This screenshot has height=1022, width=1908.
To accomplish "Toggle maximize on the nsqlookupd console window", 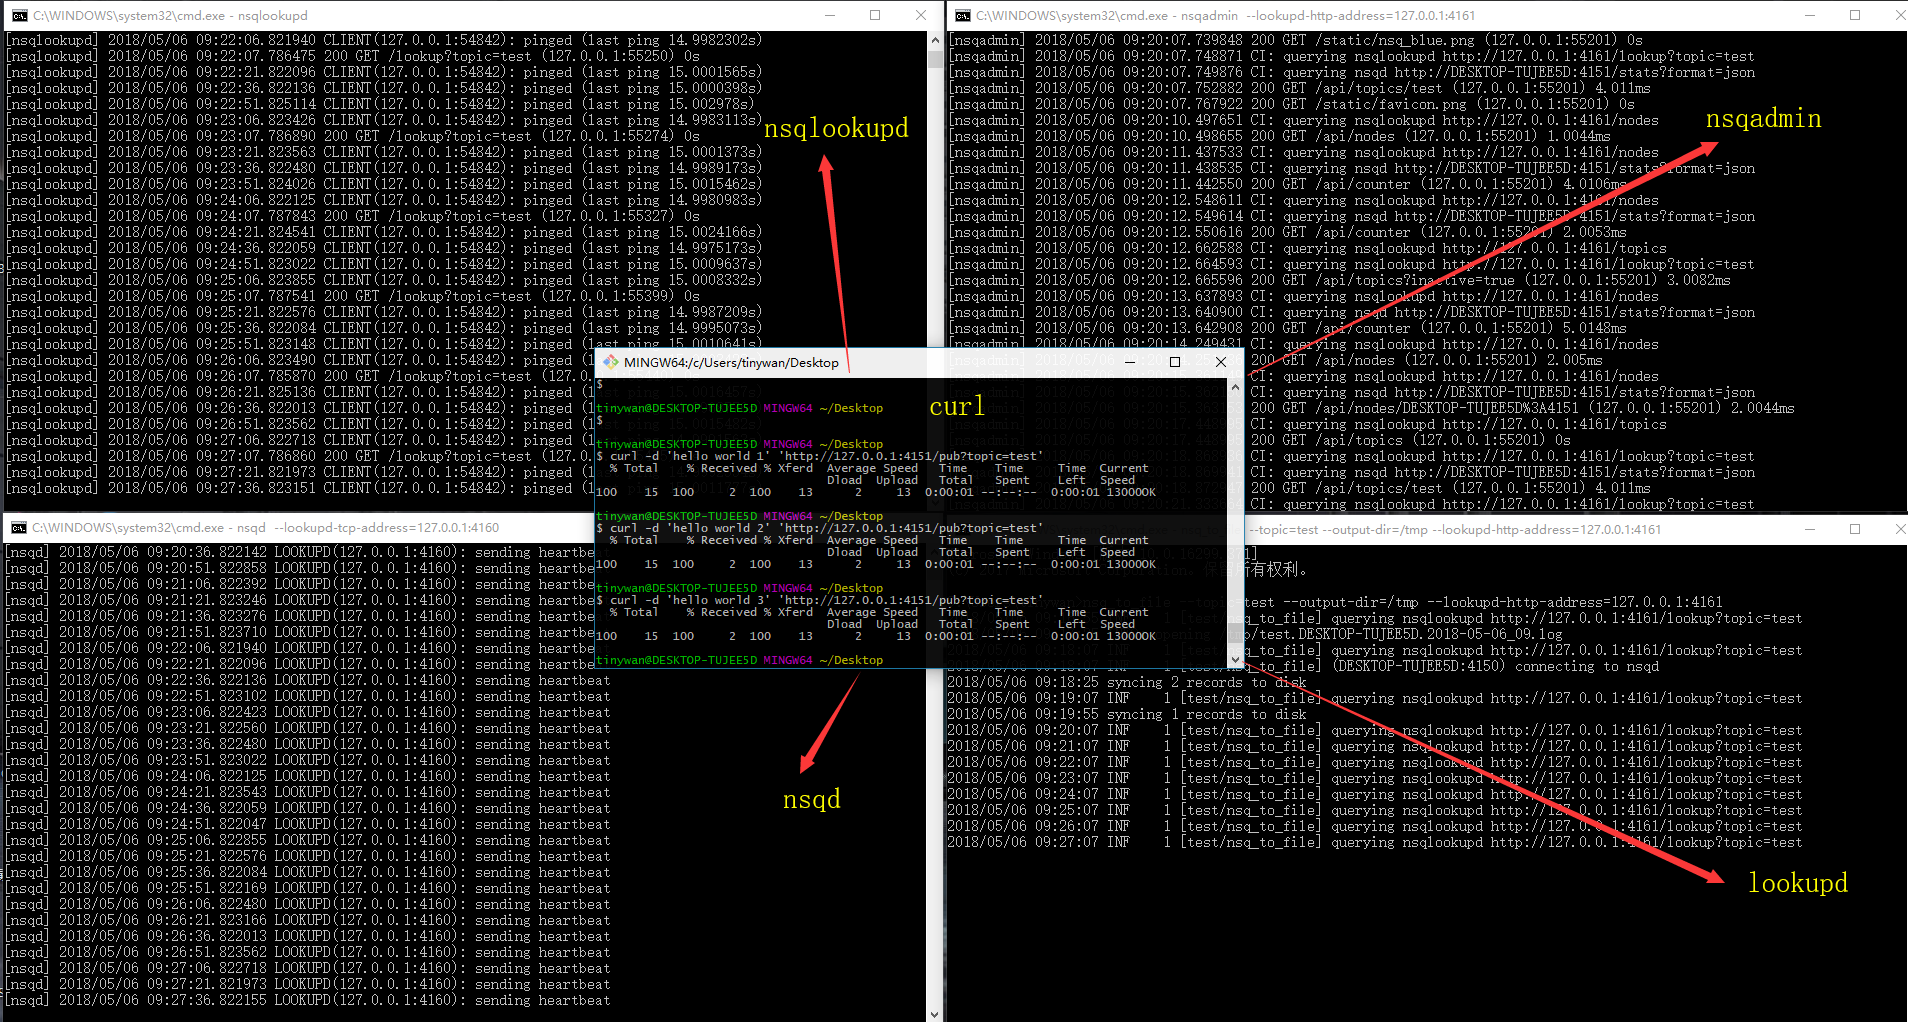I will (874, 15).
